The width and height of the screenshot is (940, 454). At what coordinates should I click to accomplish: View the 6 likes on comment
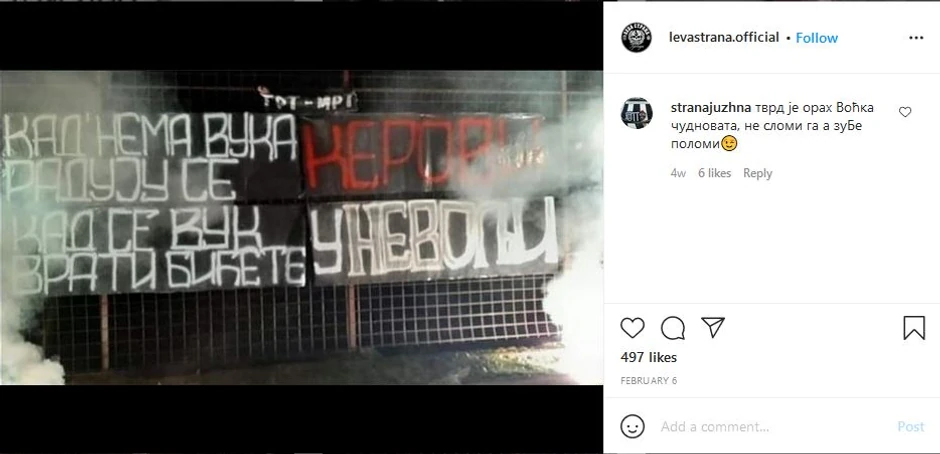715,173
